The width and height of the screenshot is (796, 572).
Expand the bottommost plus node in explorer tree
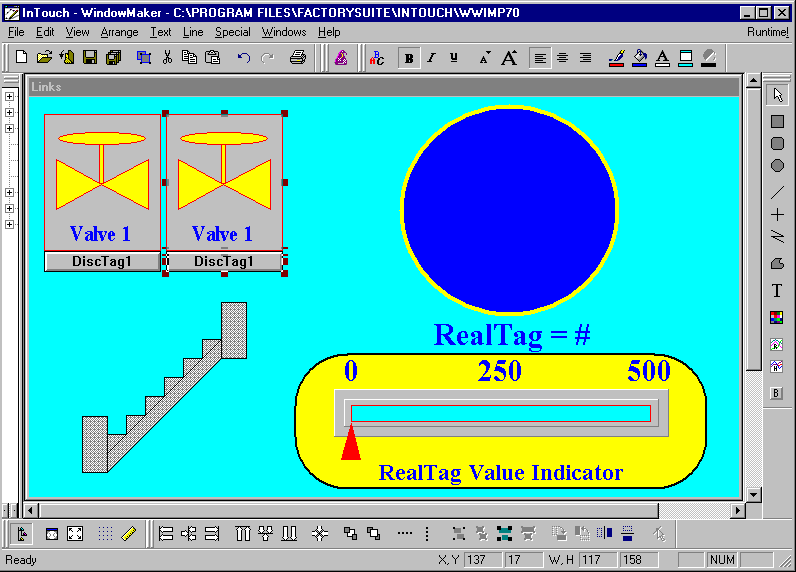[9, 224]
